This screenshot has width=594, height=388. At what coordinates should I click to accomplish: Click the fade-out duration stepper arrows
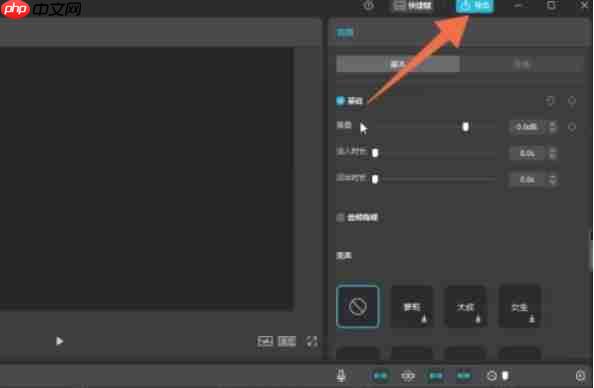pos(553,179)
